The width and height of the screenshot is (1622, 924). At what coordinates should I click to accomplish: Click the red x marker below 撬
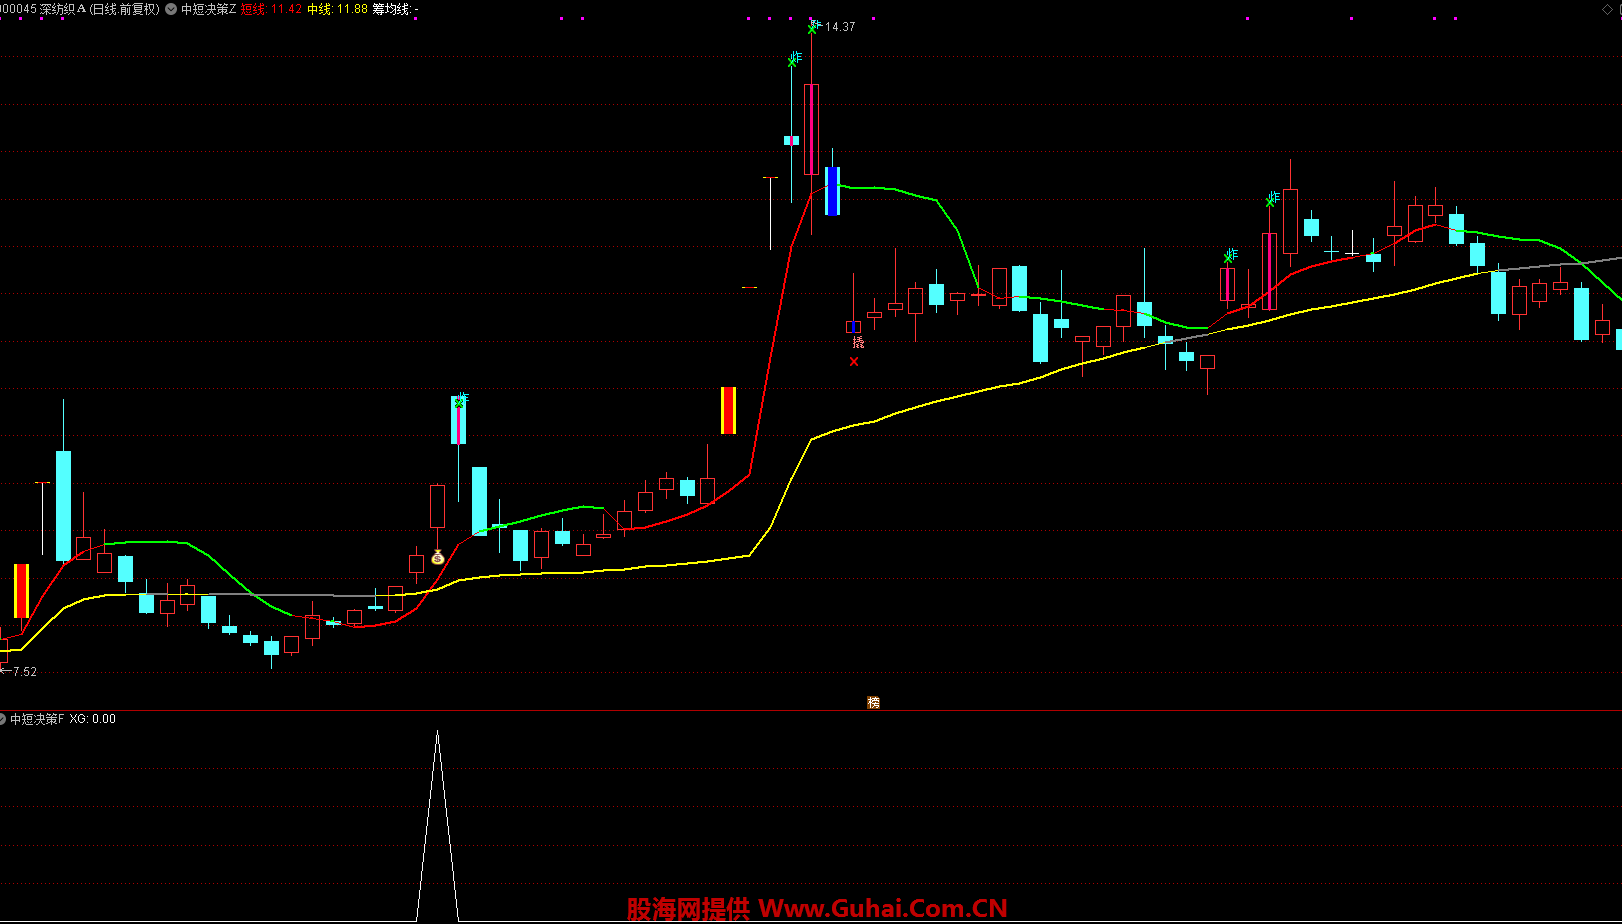click(x=854, y=362)
